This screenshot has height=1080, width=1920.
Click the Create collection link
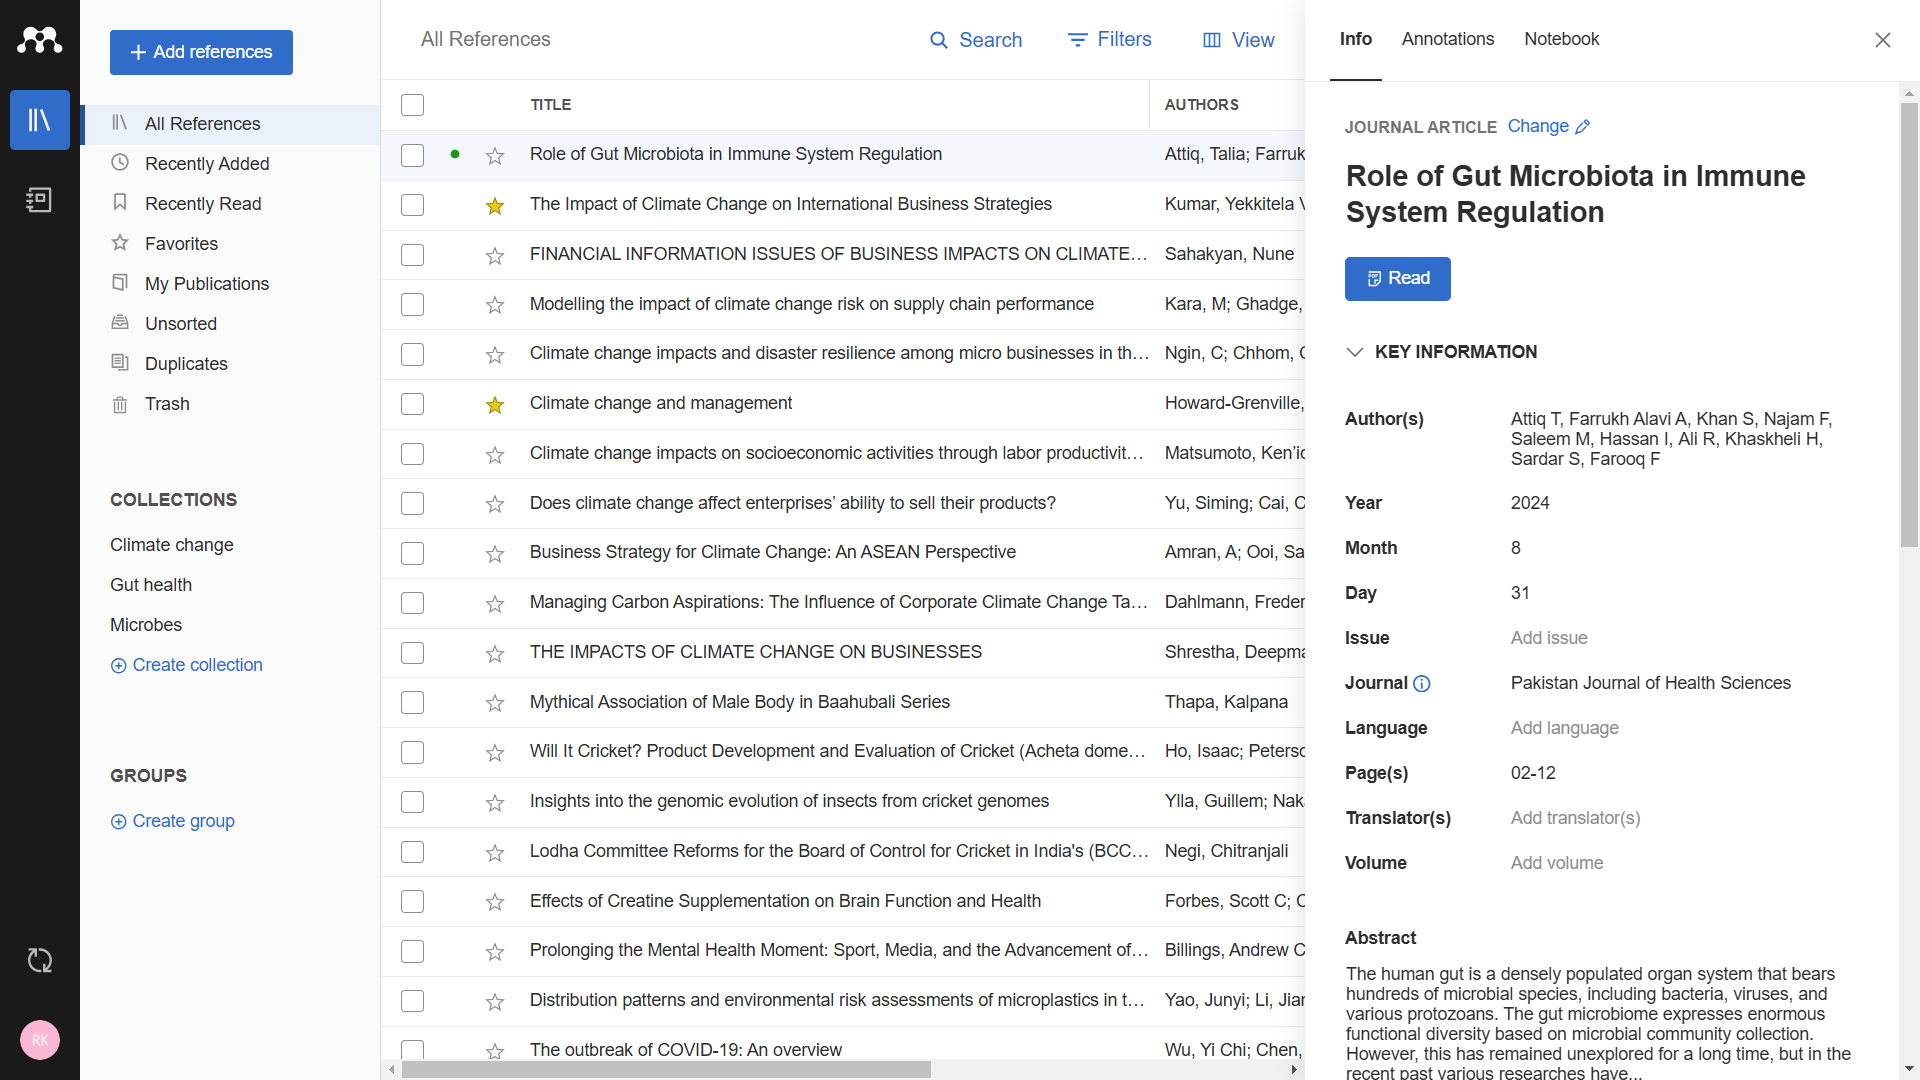(187, 666)
